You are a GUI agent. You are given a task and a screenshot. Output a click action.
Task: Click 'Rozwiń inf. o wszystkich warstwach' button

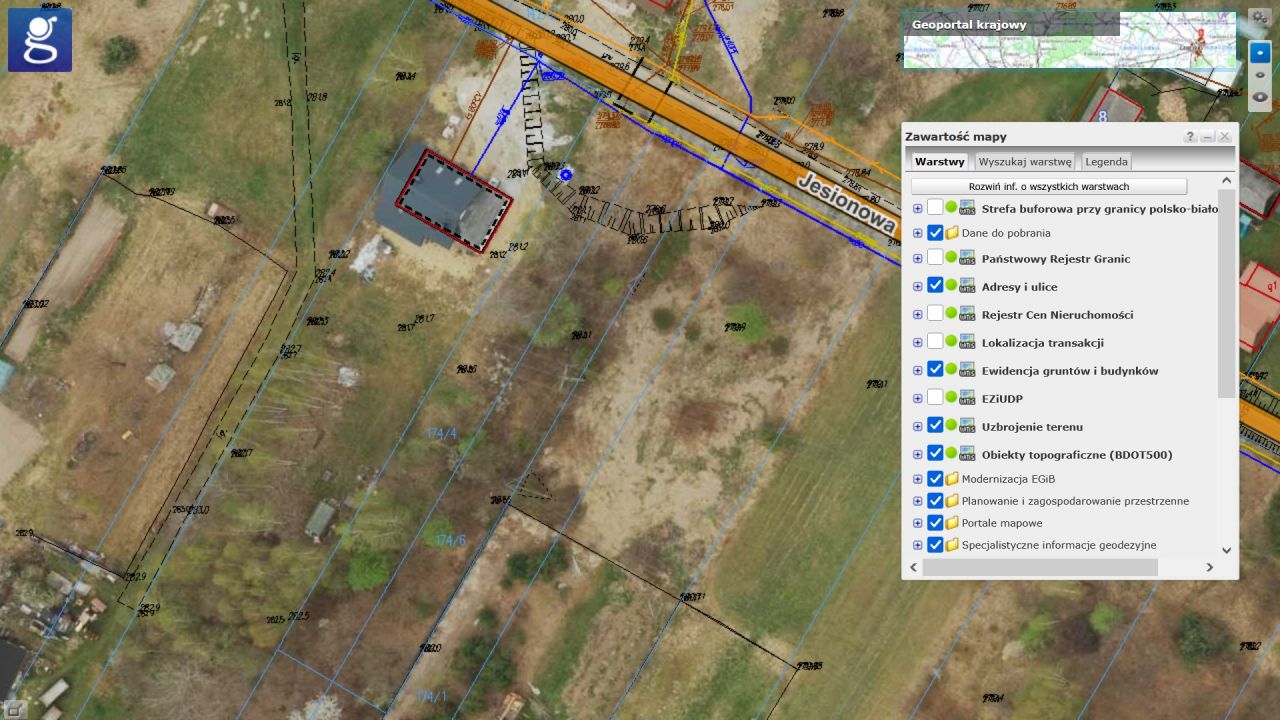click(1049, 186)
